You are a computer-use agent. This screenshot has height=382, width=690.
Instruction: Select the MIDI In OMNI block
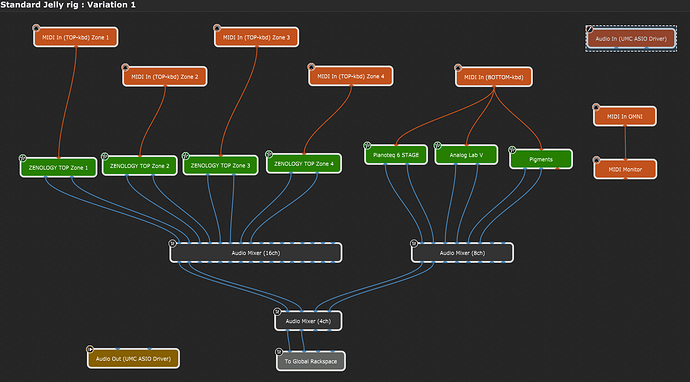[625, 117]
